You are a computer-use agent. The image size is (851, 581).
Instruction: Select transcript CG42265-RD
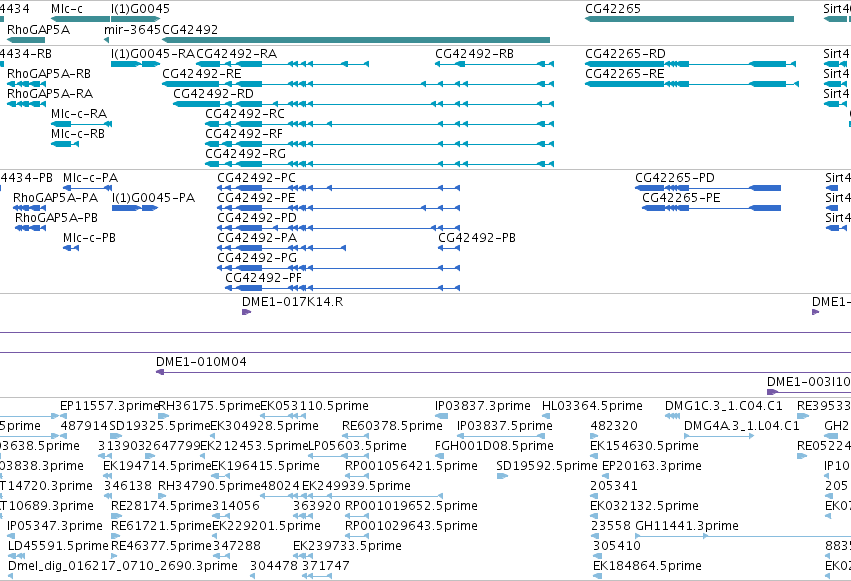[690, 64]
